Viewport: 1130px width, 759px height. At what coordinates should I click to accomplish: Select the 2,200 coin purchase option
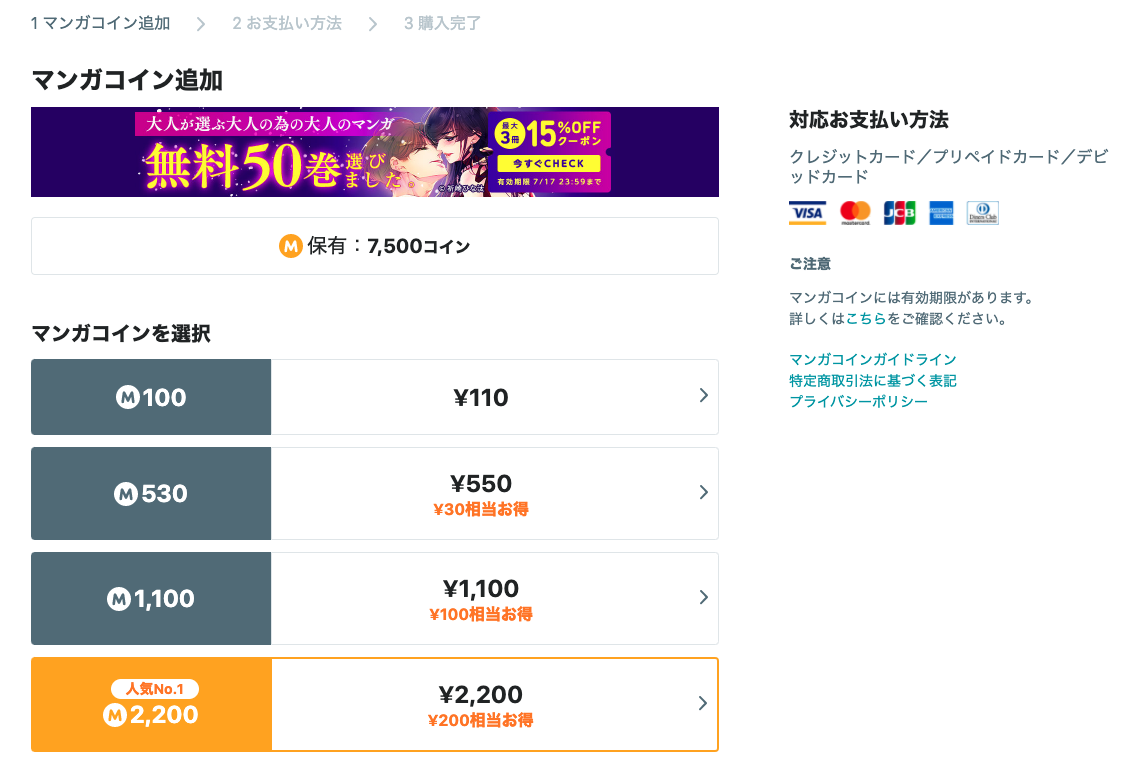coord(374,705)
